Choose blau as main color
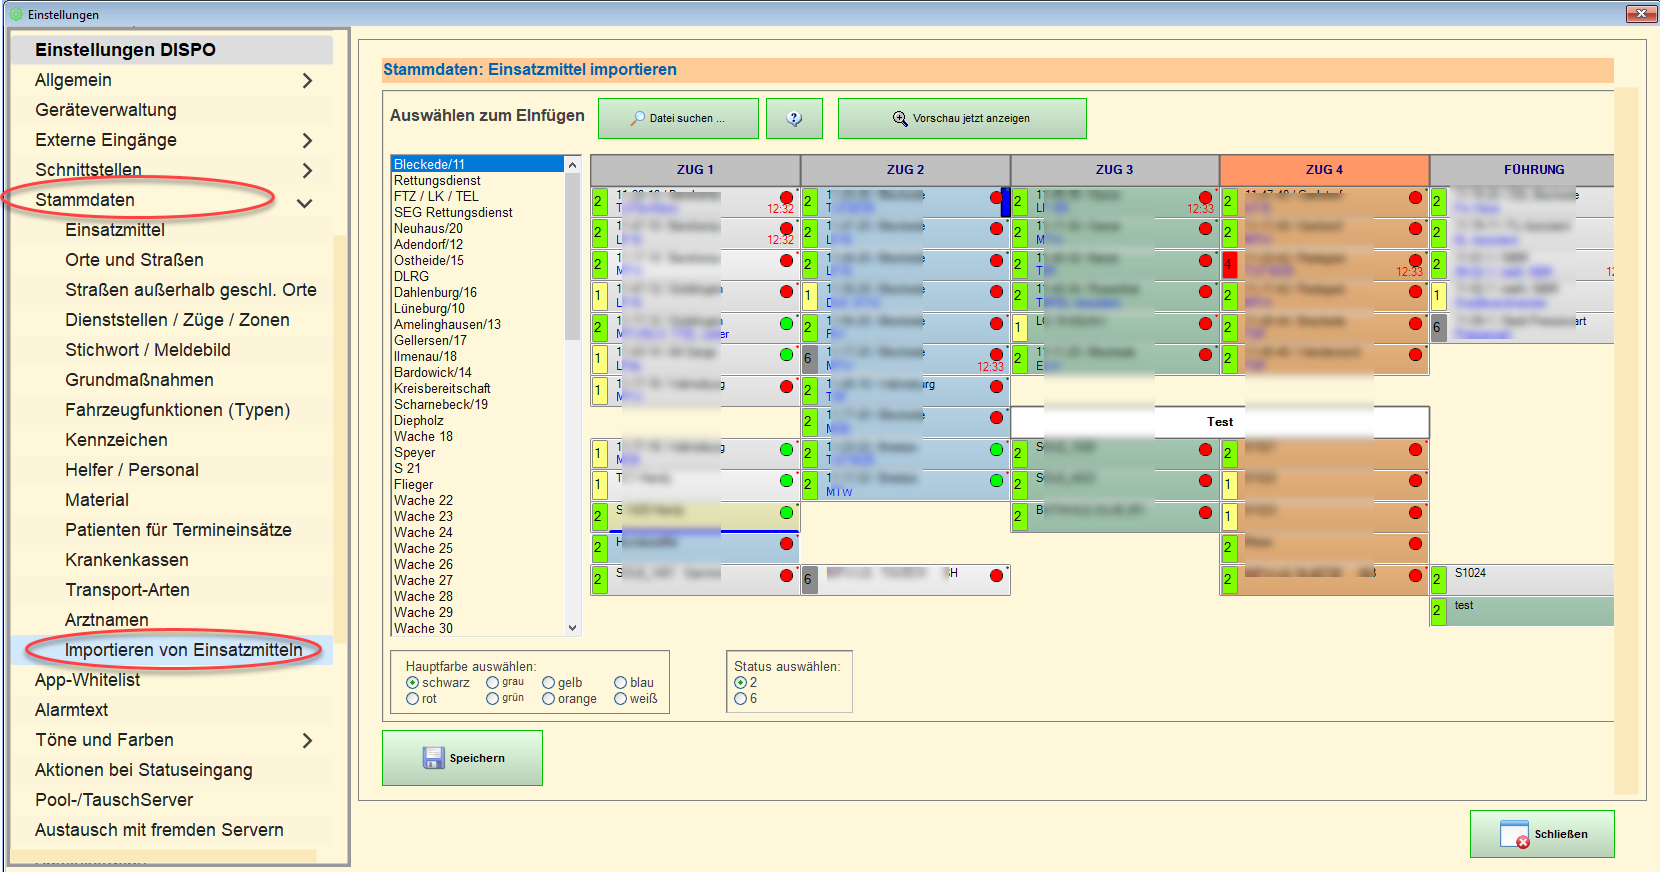Viewport: 1660px width, 872px height. pos(620,683)
